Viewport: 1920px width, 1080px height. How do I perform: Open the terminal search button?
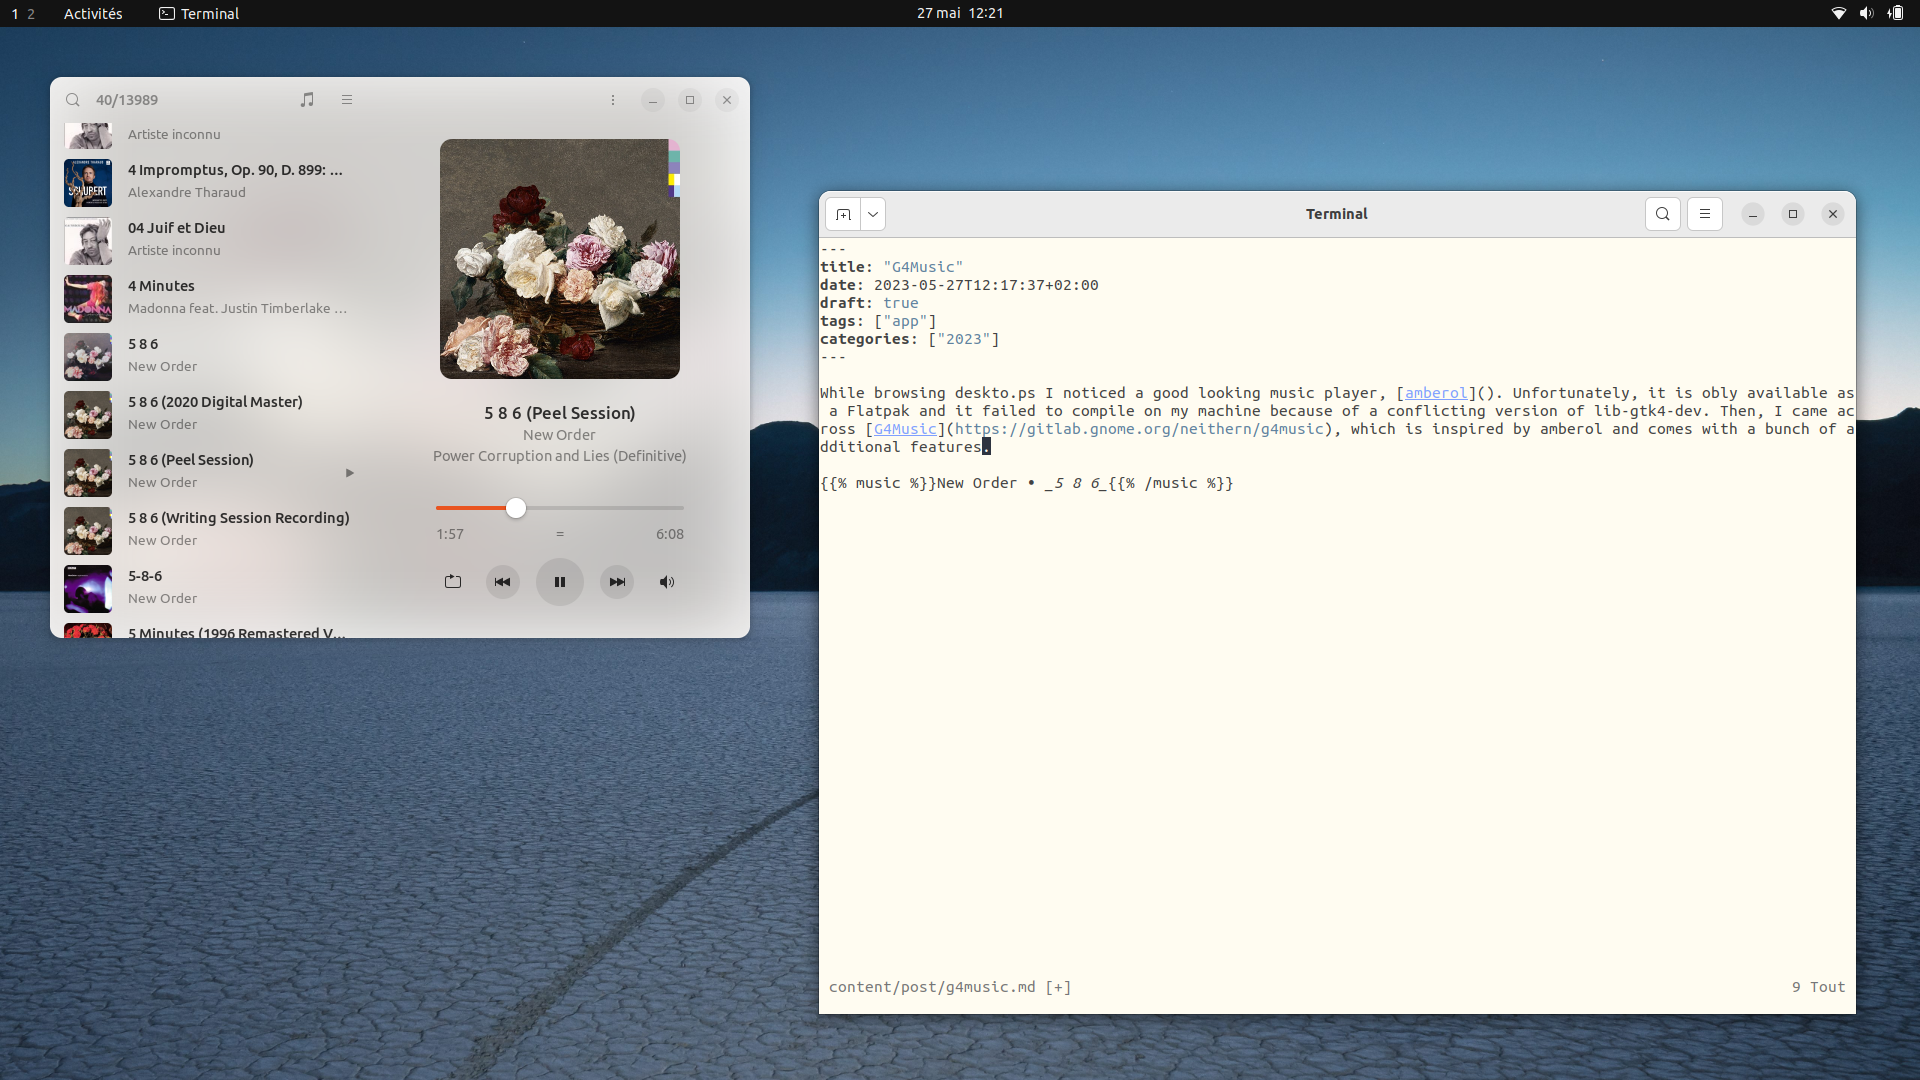(x=1663, y=214)
